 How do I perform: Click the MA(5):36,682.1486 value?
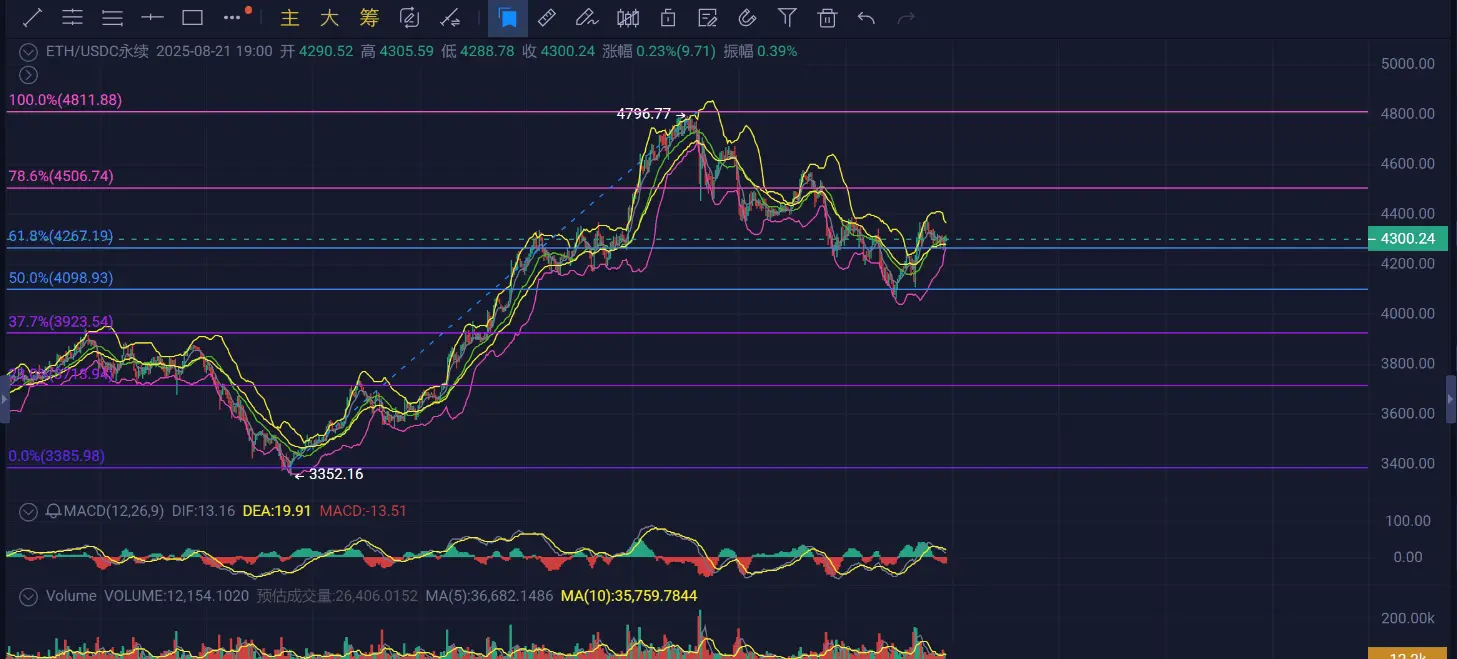point(490,596)
